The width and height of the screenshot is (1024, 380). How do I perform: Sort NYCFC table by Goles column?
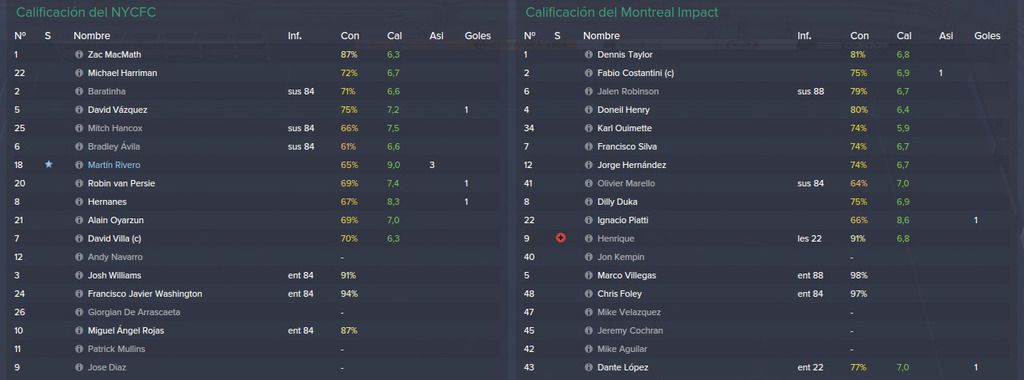(x=477, y=36)
